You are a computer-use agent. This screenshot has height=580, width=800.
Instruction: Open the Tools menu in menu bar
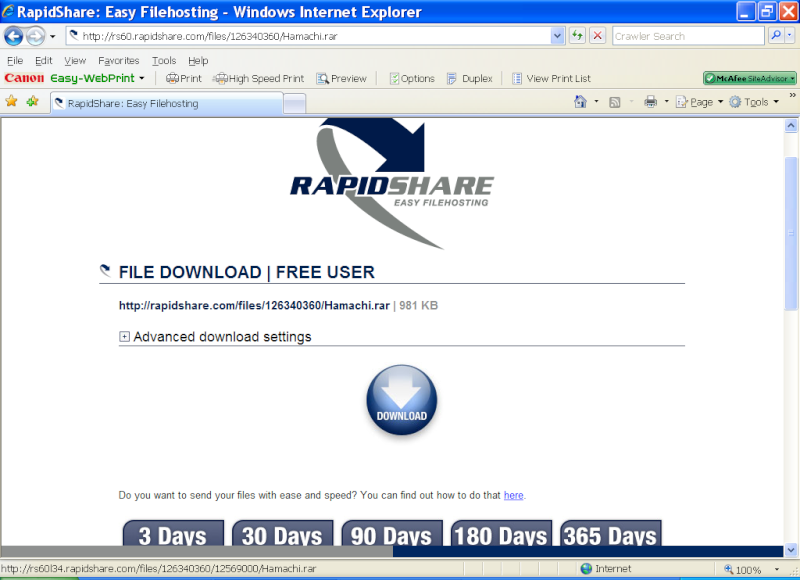pos(164,61)
